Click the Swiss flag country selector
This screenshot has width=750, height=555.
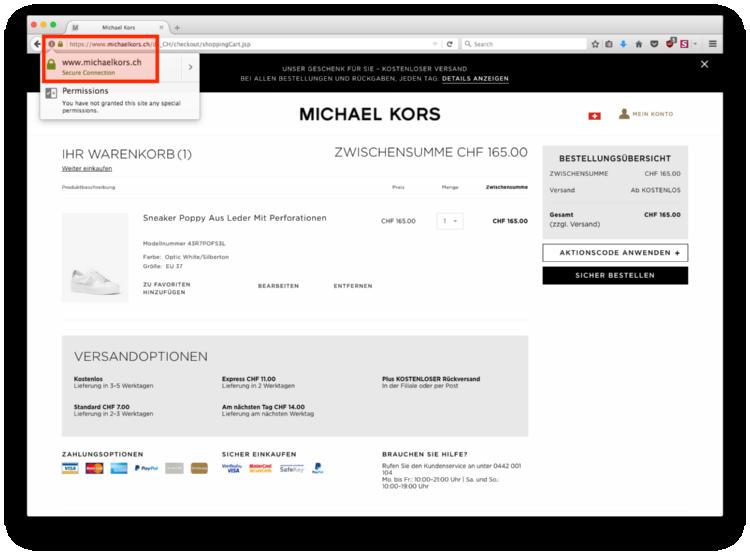point(595,116)
